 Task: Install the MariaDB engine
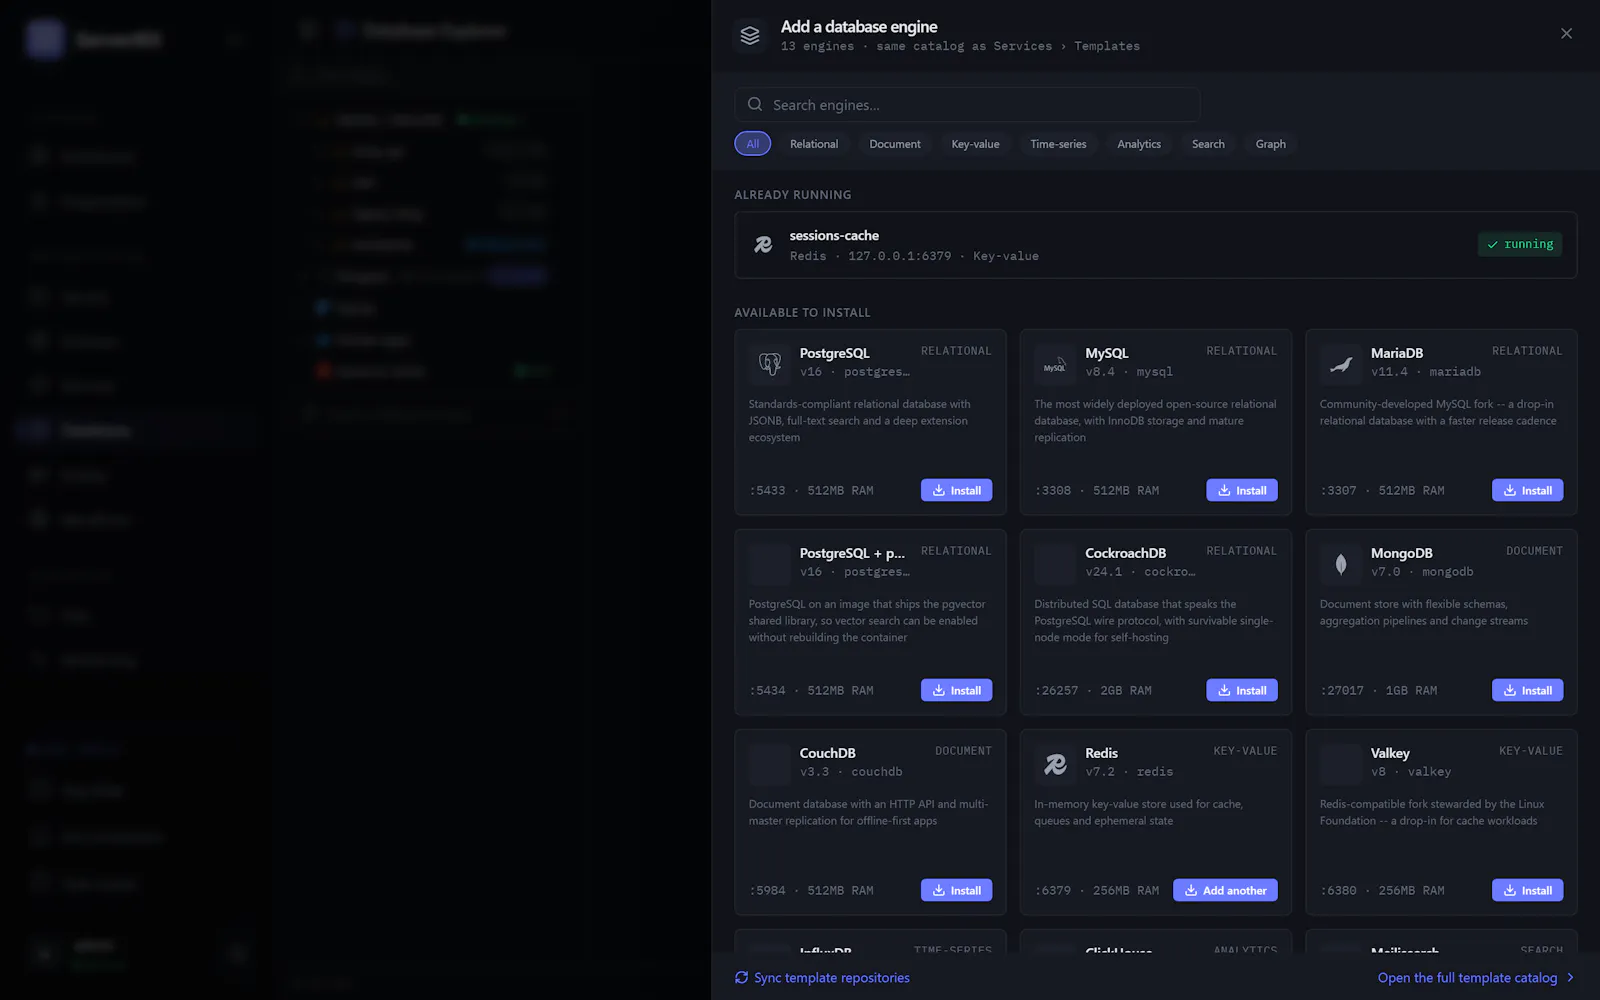(x=1527, y=490)
